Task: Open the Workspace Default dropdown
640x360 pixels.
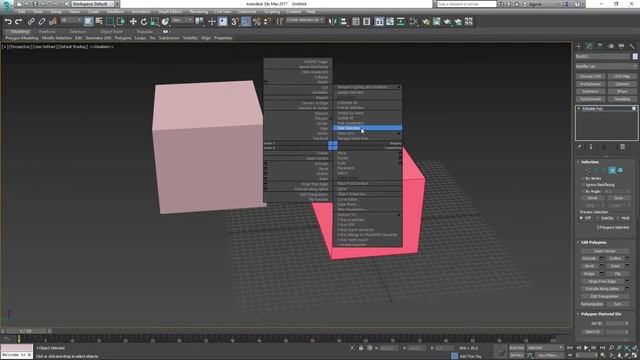Action: tap(93, 4)
